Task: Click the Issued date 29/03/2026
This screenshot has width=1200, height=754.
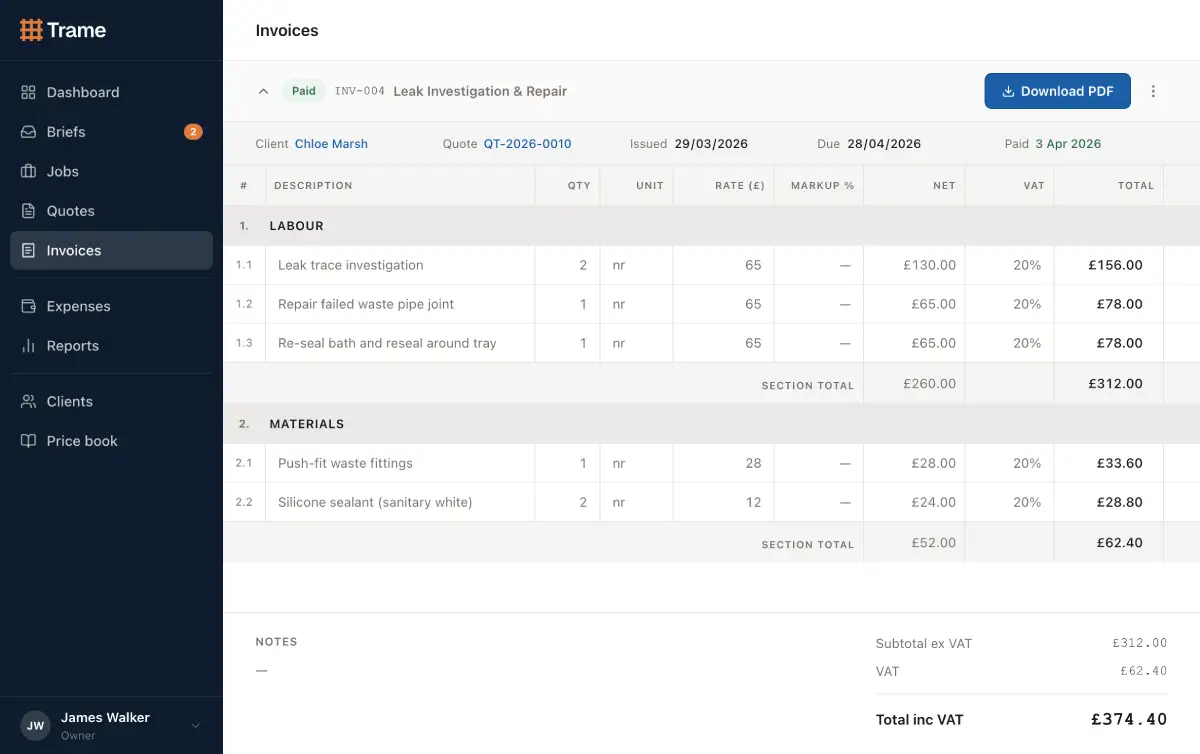Action: tap(711, 144)
